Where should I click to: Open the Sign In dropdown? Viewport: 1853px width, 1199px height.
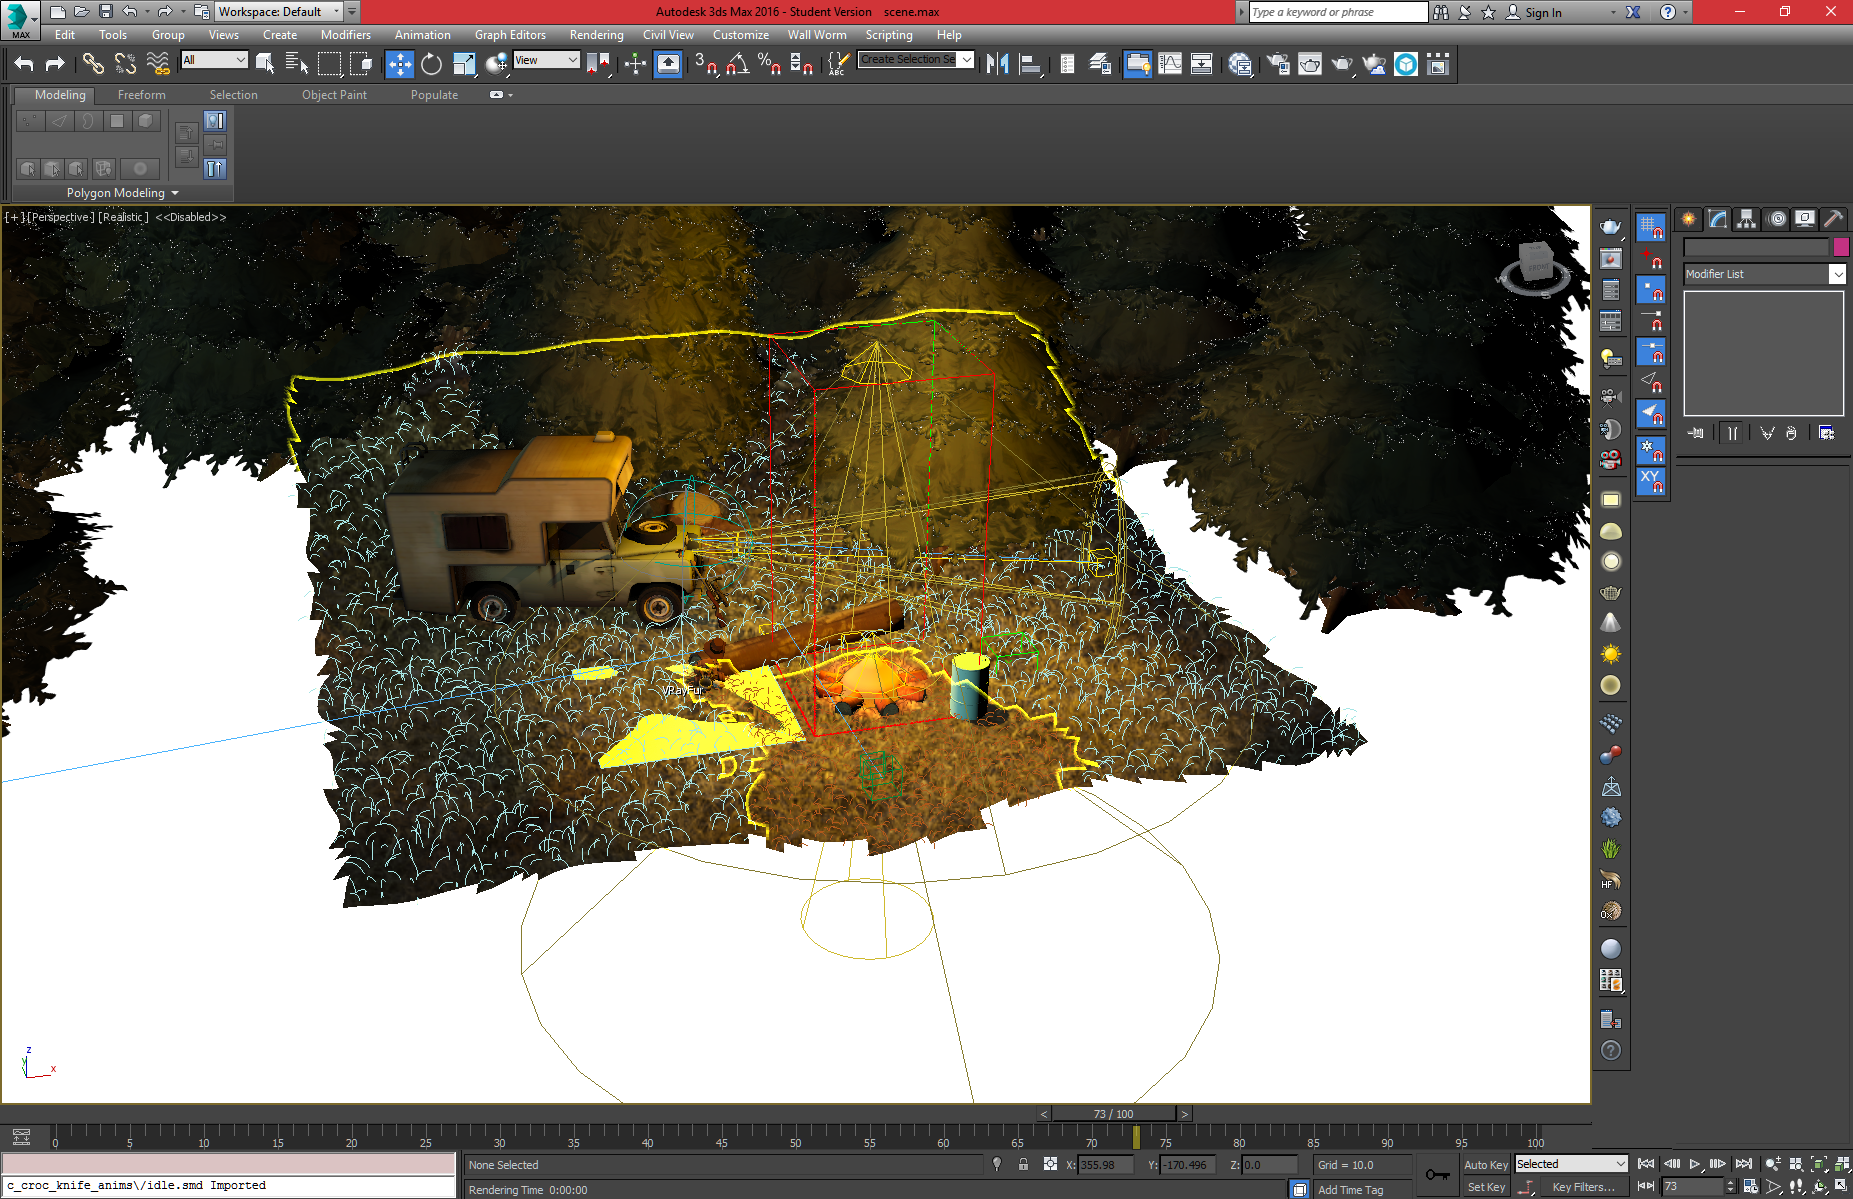pyautogui.click(x=1613, y=12)
